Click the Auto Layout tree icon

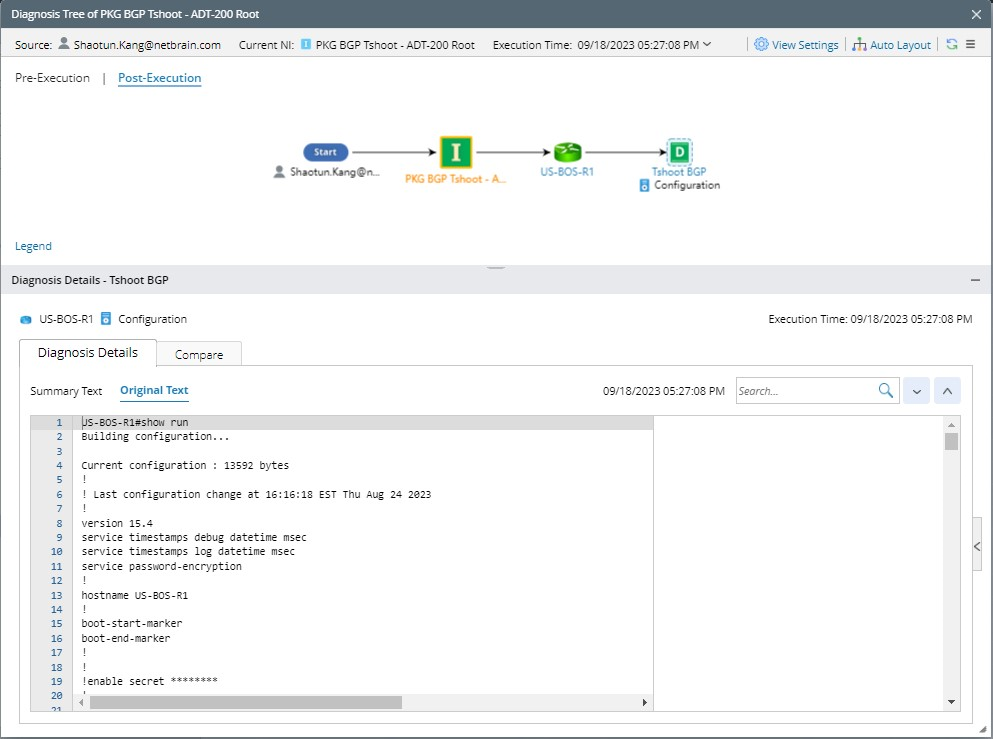tap(859, 44)
